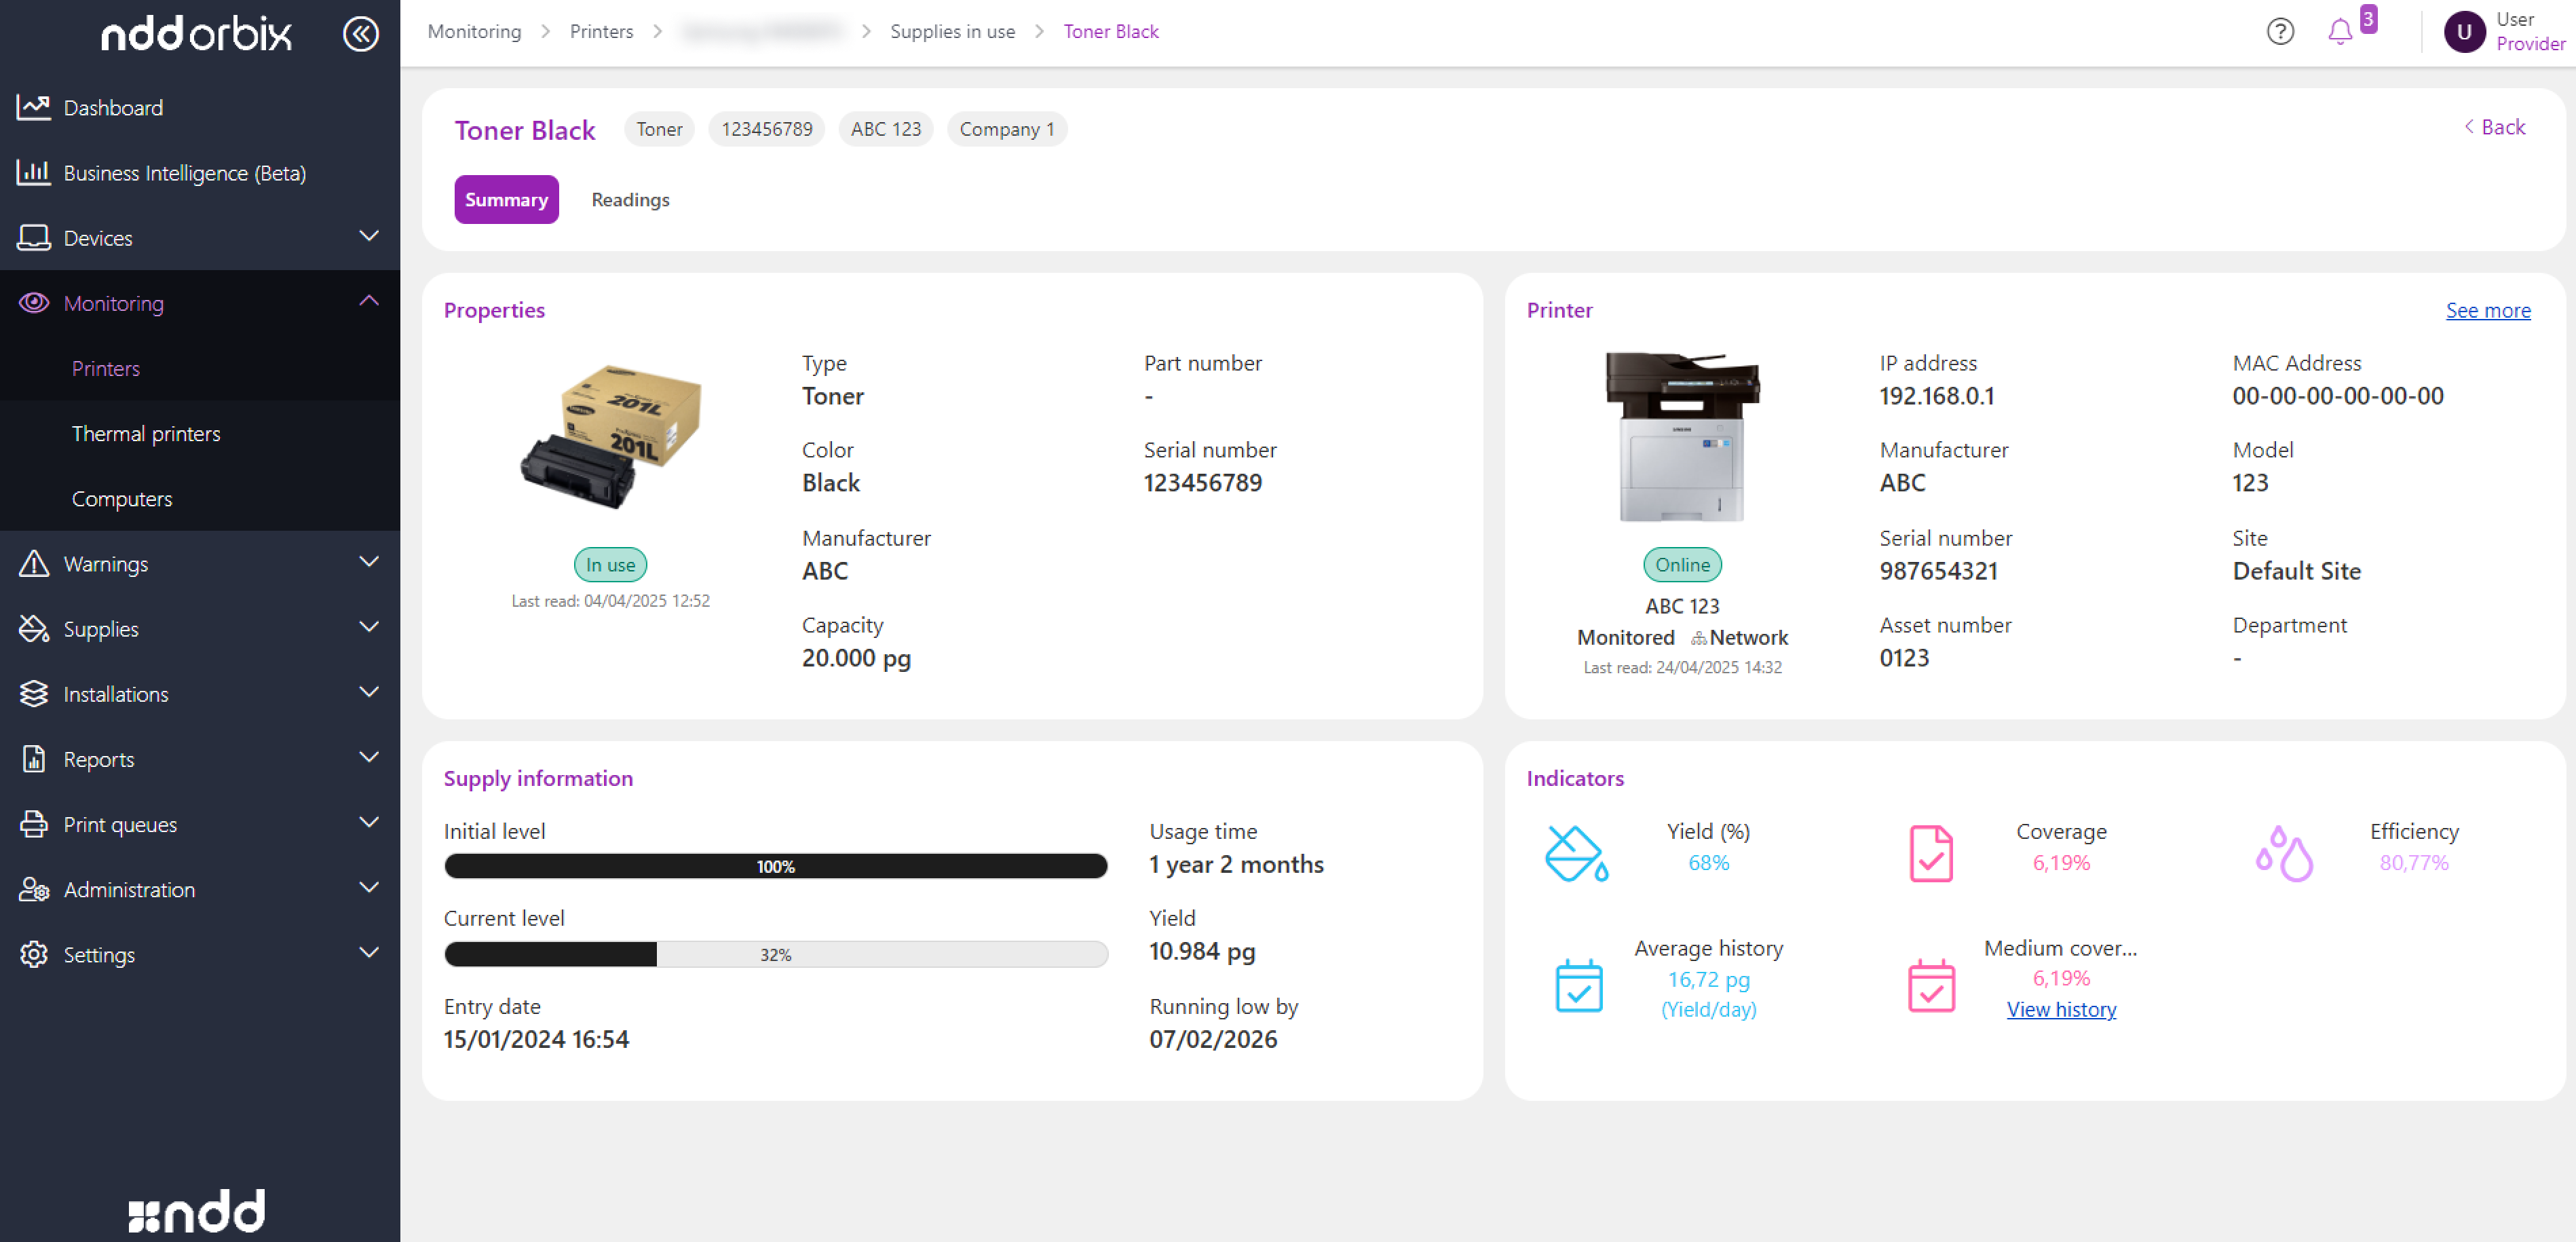This screenshot has height=1242, width=2576.
Task: Click the Average history calendar icon
Action: [1578, 986]
